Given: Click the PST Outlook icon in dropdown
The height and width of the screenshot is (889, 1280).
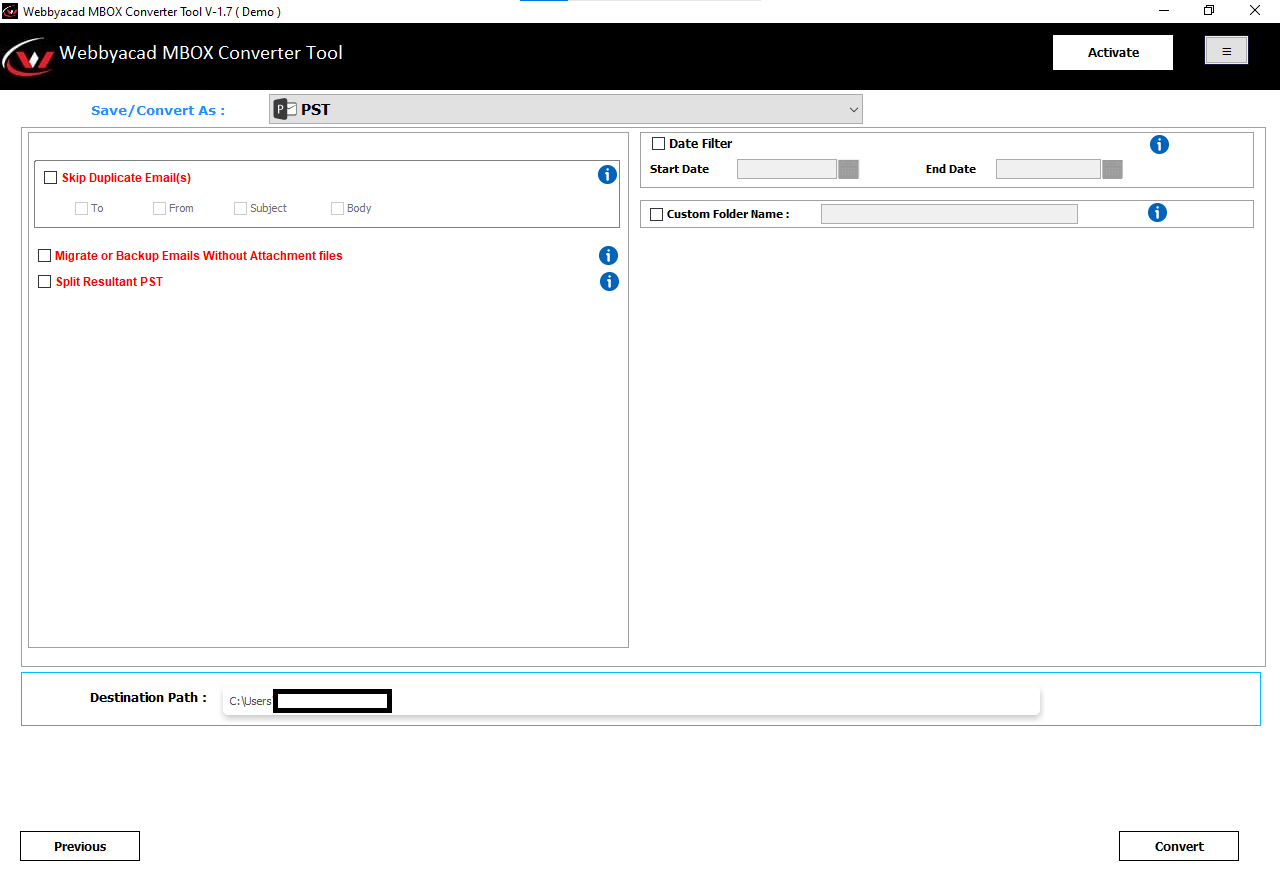Looking at the screenshot, I should 285,109.
